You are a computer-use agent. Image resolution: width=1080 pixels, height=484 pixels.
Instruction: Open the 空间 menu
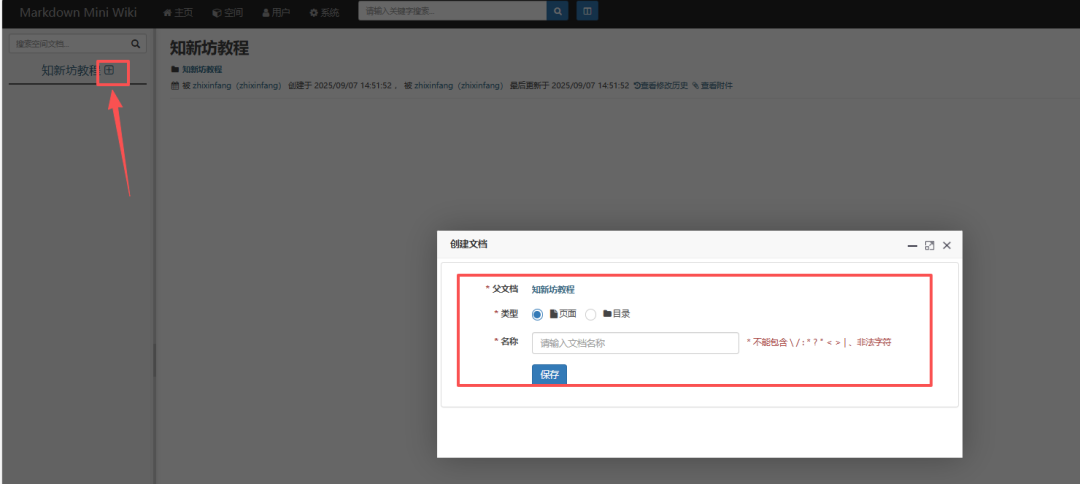[x=227, y=12]
